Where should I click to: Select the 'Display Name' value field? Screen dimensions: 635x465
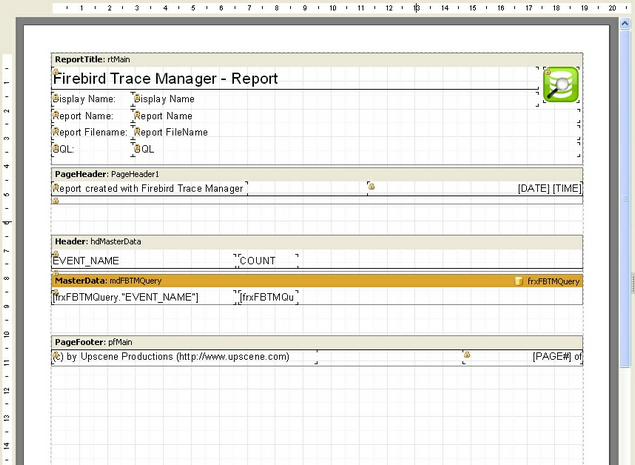335,99
